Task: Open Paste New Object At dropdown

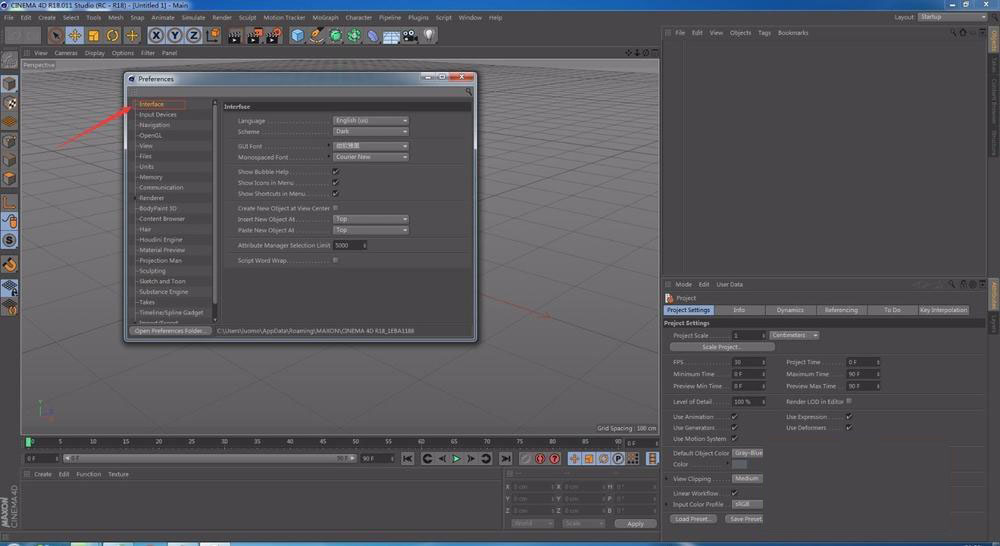Action: (371, 230)
